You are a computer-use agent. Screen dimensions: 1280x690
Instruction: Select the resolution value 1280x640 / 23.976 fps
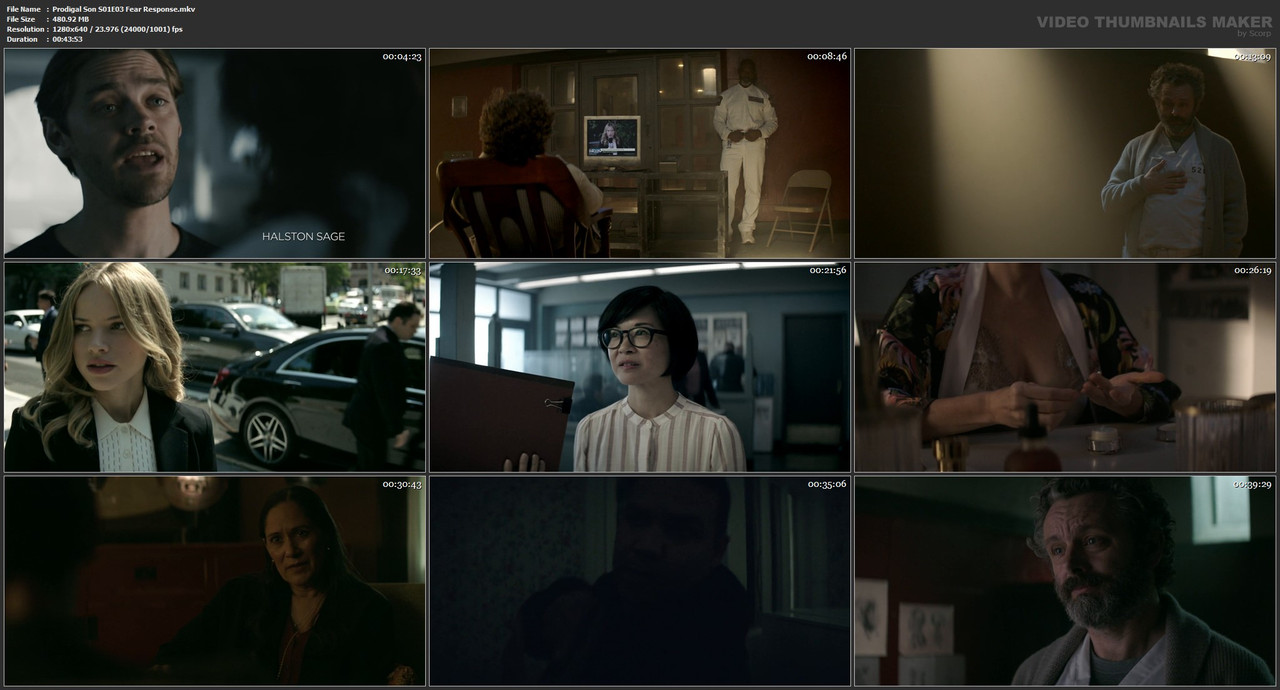click(117, 29)
